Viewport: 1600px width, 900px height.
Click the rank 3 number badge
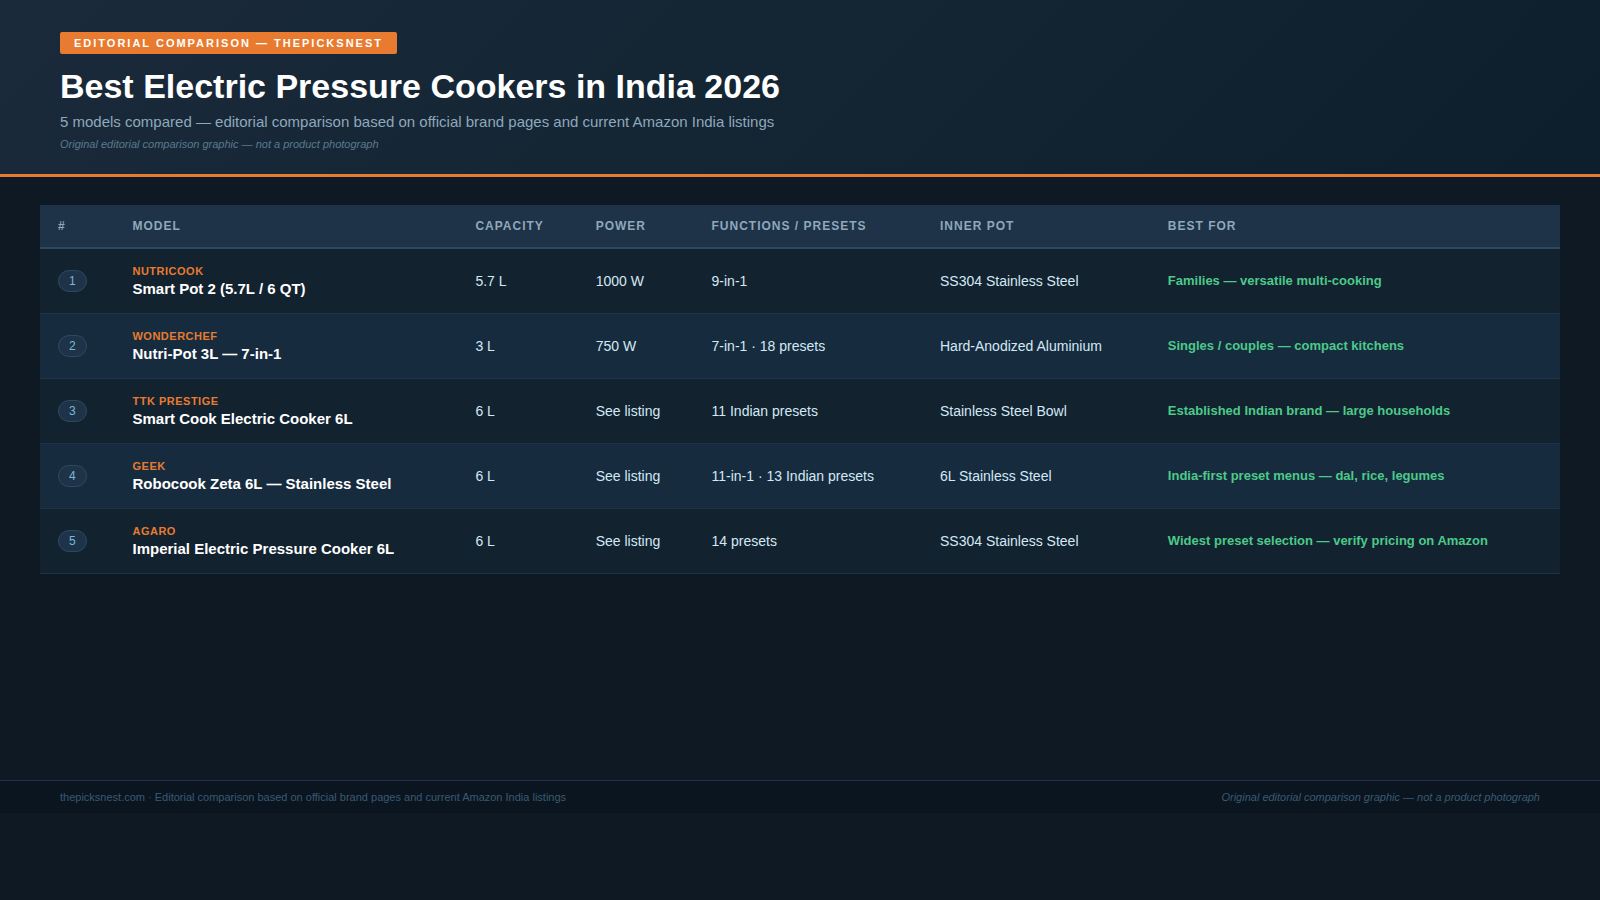click(x=72, y=411)
